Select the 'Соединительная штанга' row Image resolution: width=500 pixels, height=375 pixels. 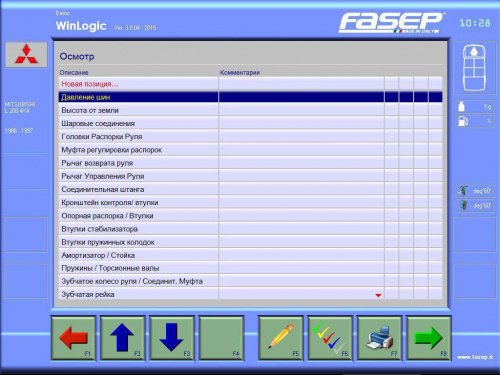[x=251, y=189]
